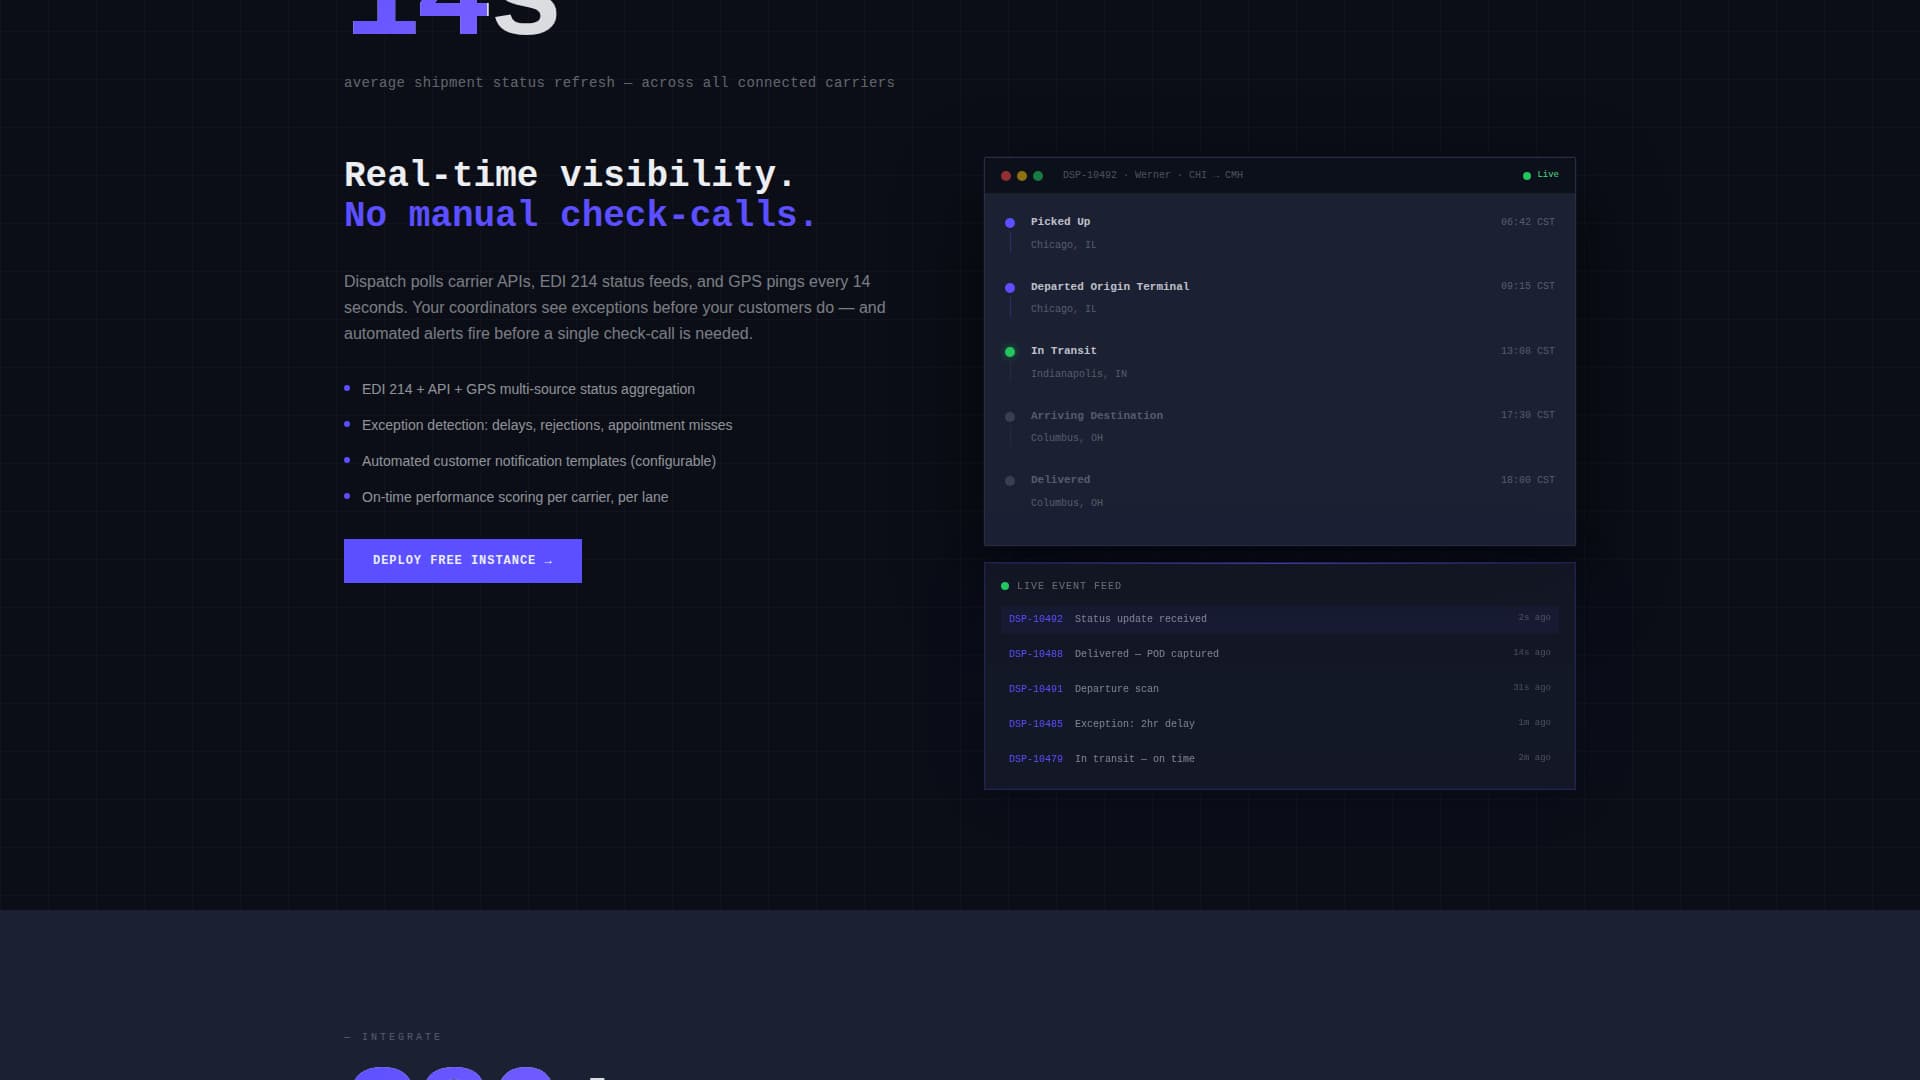
Task: Click the EDI 214 + API + GPS bullet
Action: (x=528, y=389)
